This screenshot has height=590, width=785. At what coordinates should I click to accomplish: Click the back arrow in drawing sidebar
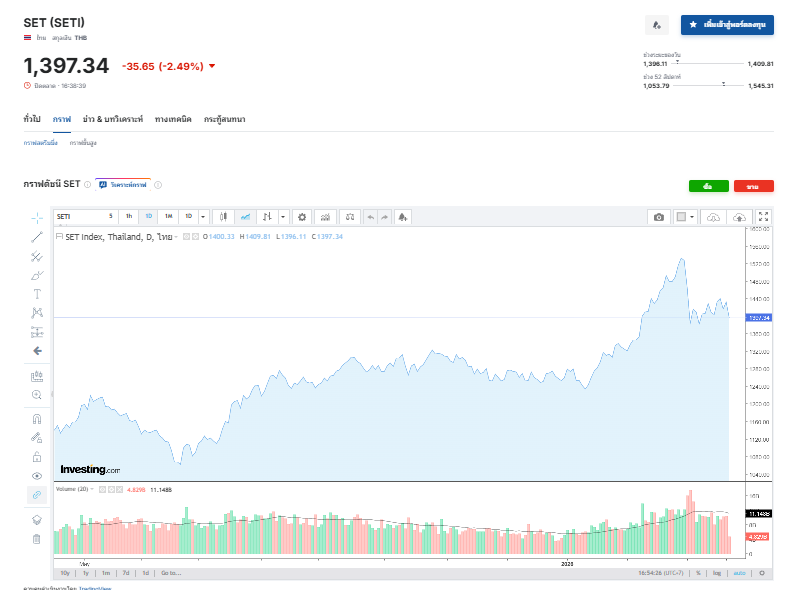click(x=37, y=351)
